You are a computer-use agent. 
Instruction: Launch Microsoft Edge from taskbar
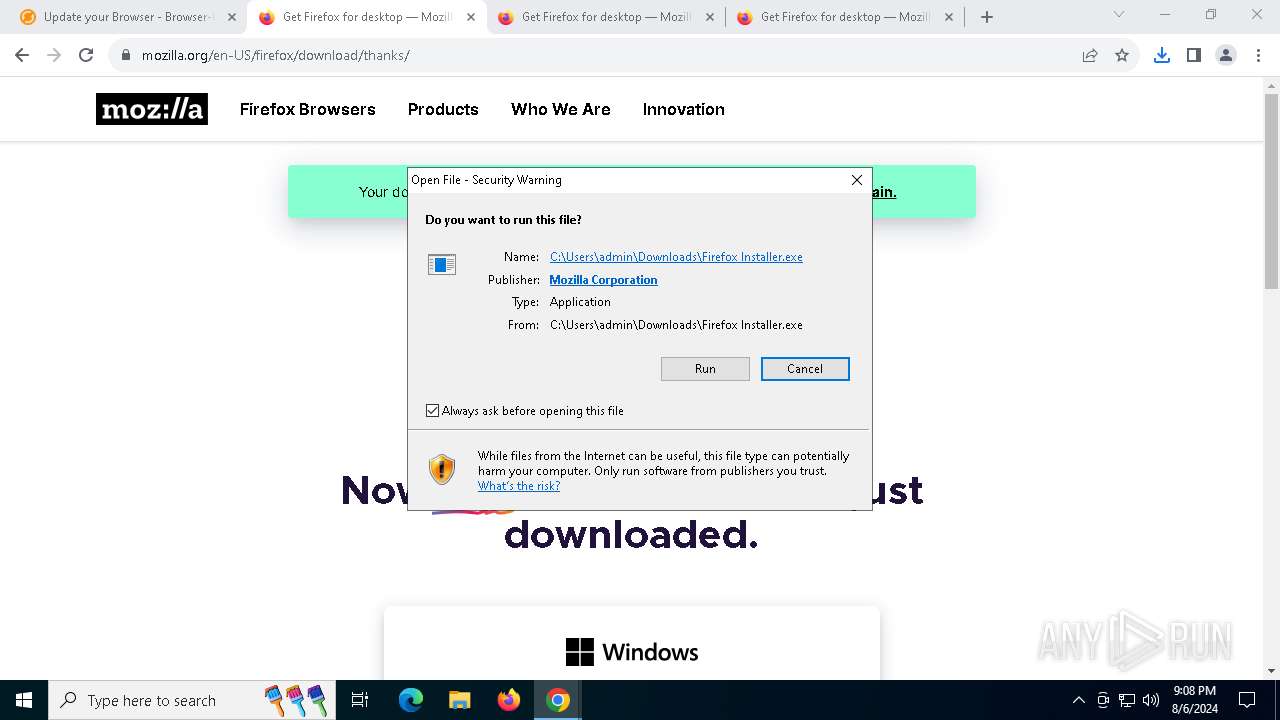click(411, 700)
